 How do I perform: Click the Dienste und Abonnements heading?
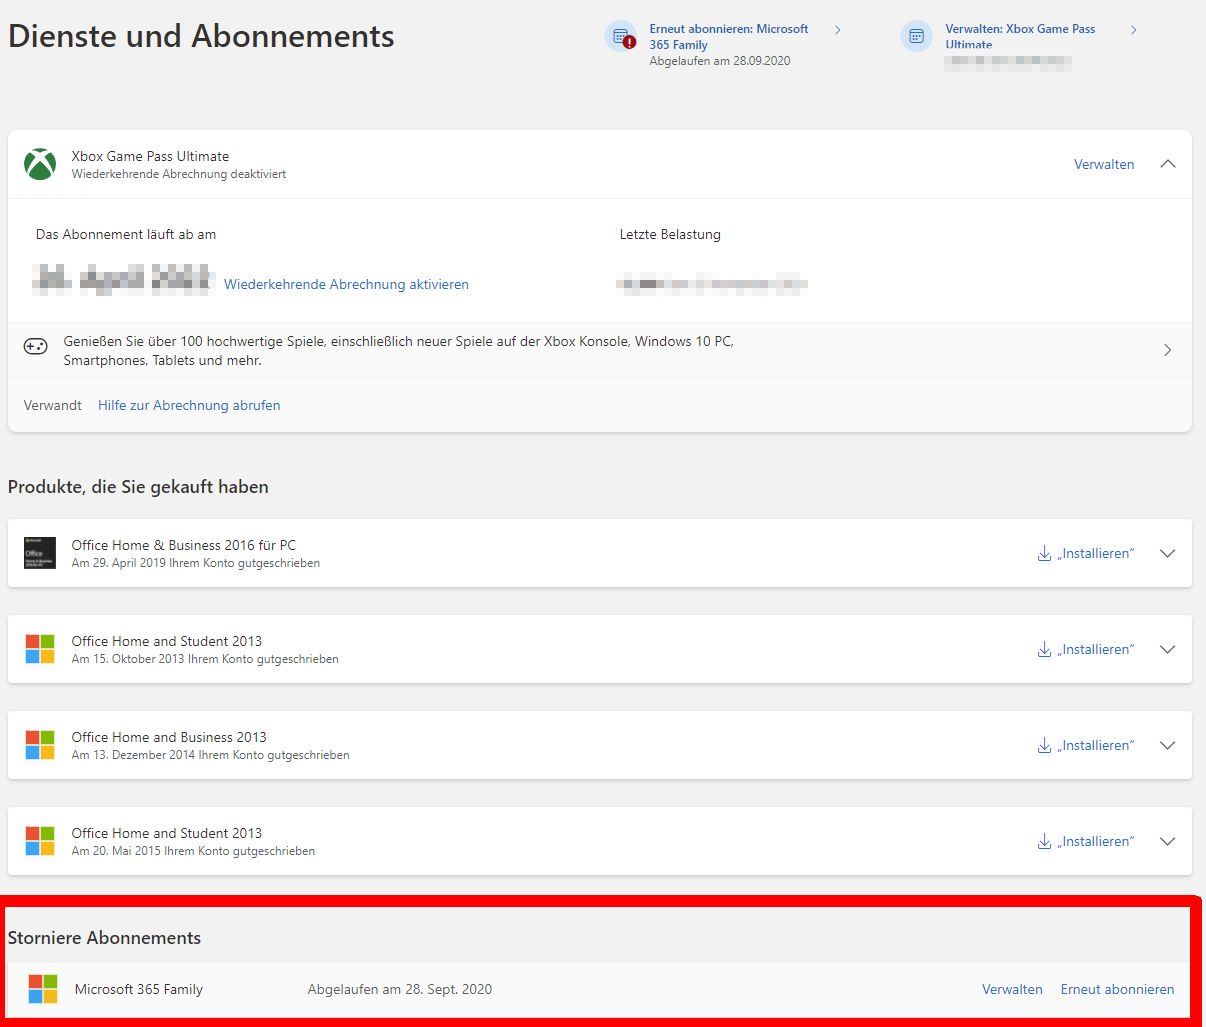pyautogui.click(x=201, y=36)
